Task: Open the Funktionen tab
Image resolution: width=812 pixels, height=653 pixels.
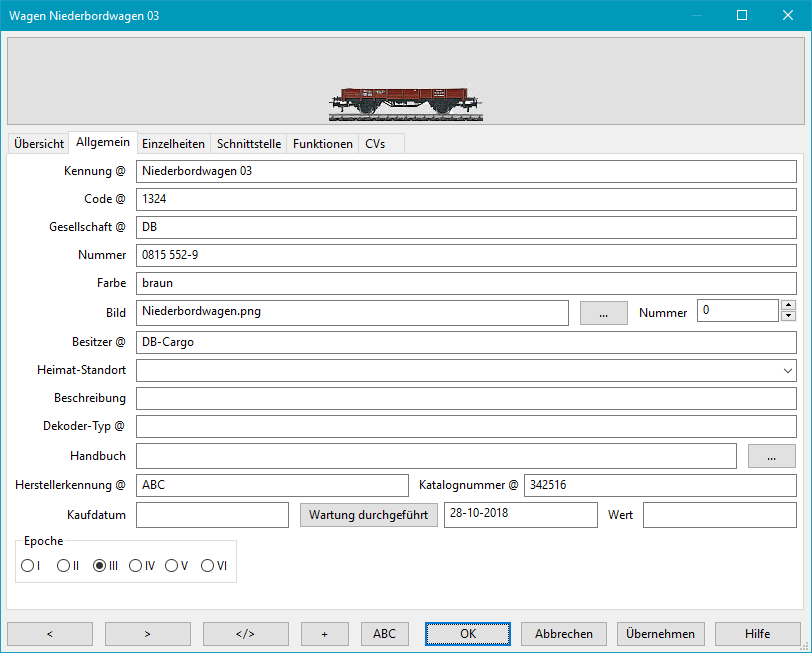Action: (322, 144)
